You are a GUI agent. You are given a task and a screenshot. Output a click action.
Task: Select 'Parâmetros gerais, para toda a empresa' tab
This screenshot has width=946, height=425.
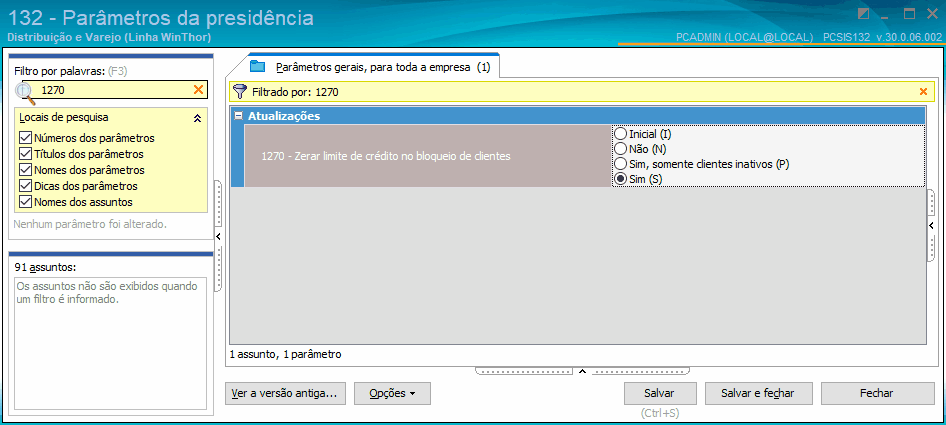pos(372,67)
